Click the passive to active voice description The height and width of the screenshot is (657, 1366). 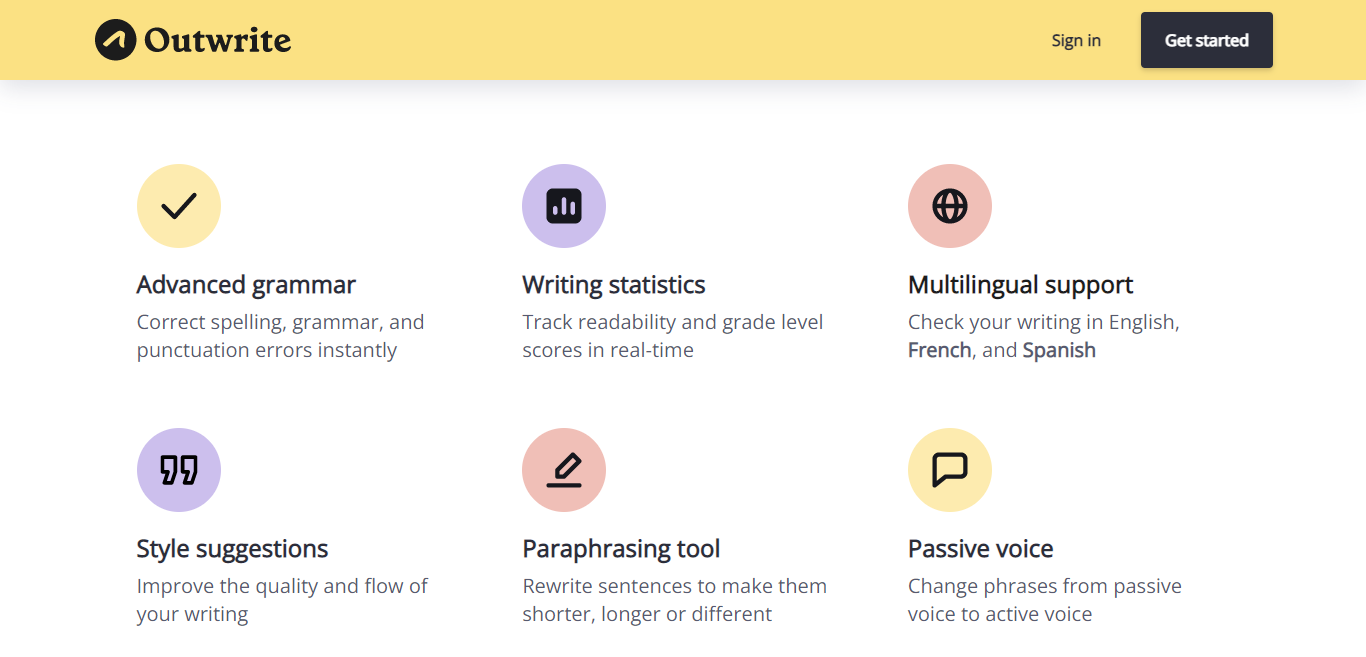[1044, 600]
